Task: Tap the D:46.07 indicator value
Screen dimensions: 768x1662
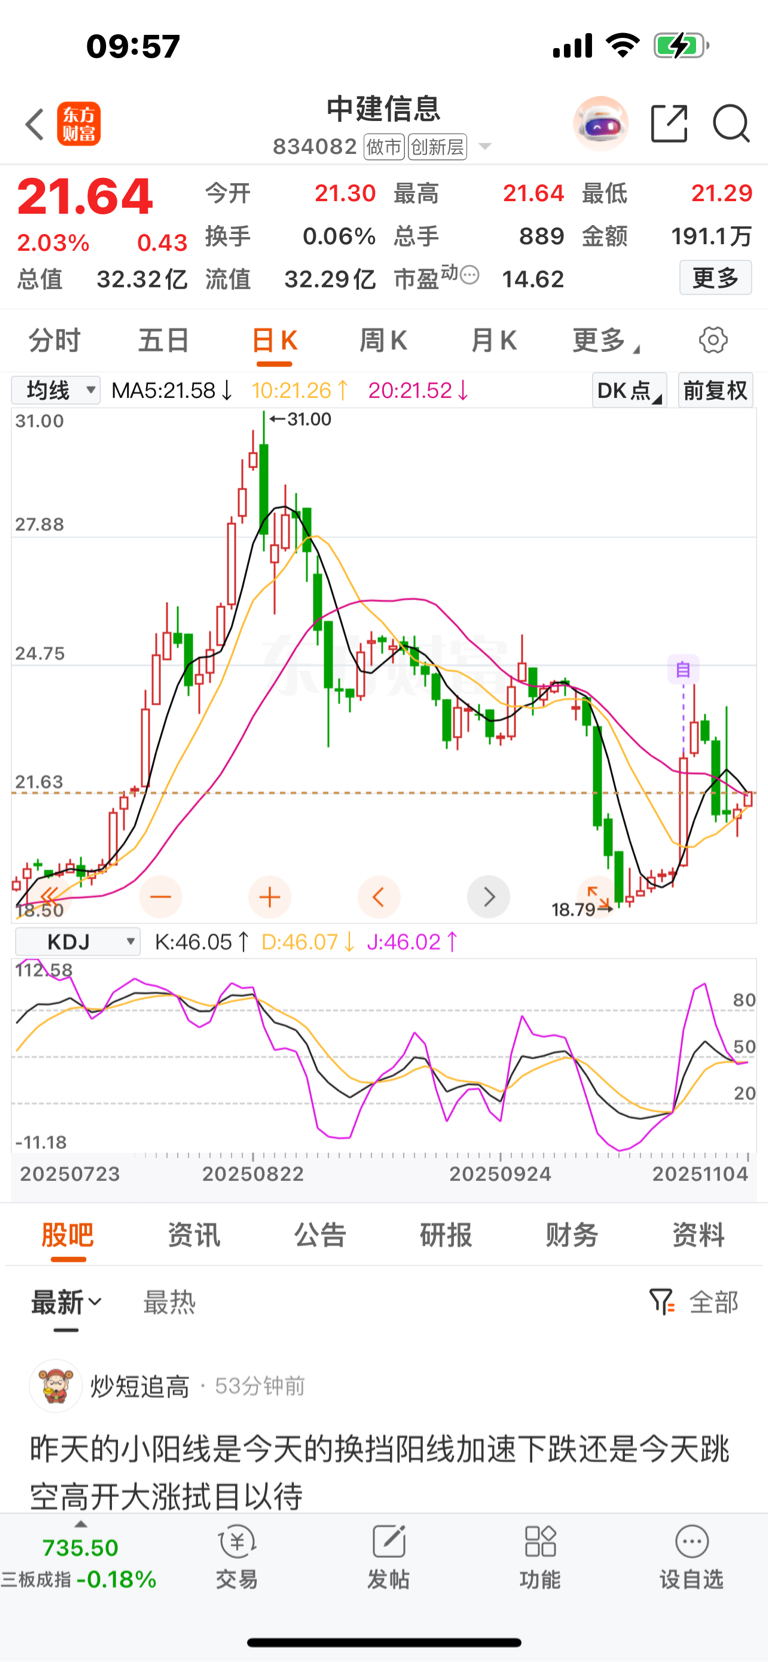Action: 309,942
